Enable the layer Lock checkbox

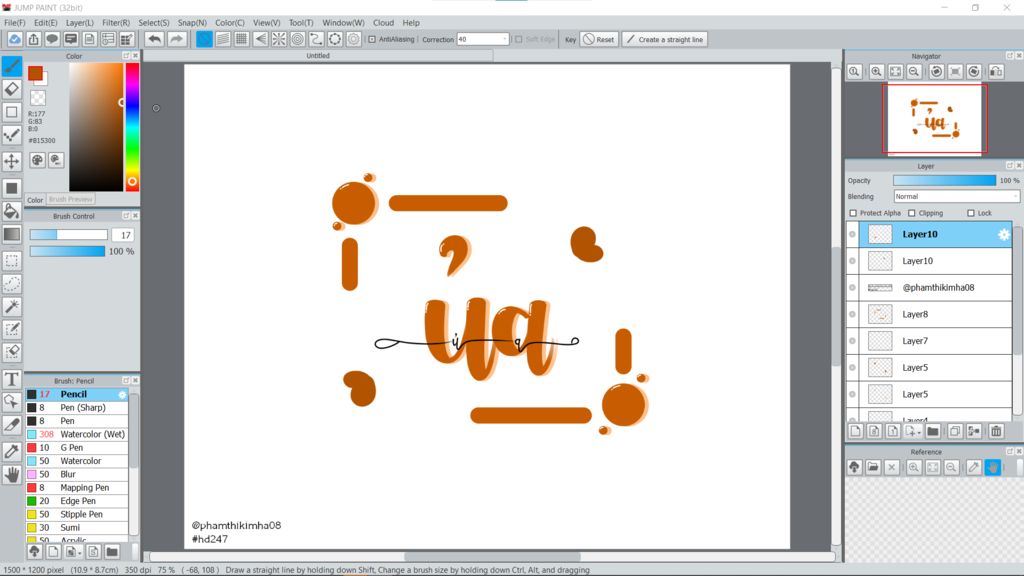click(x=970, y=213)
